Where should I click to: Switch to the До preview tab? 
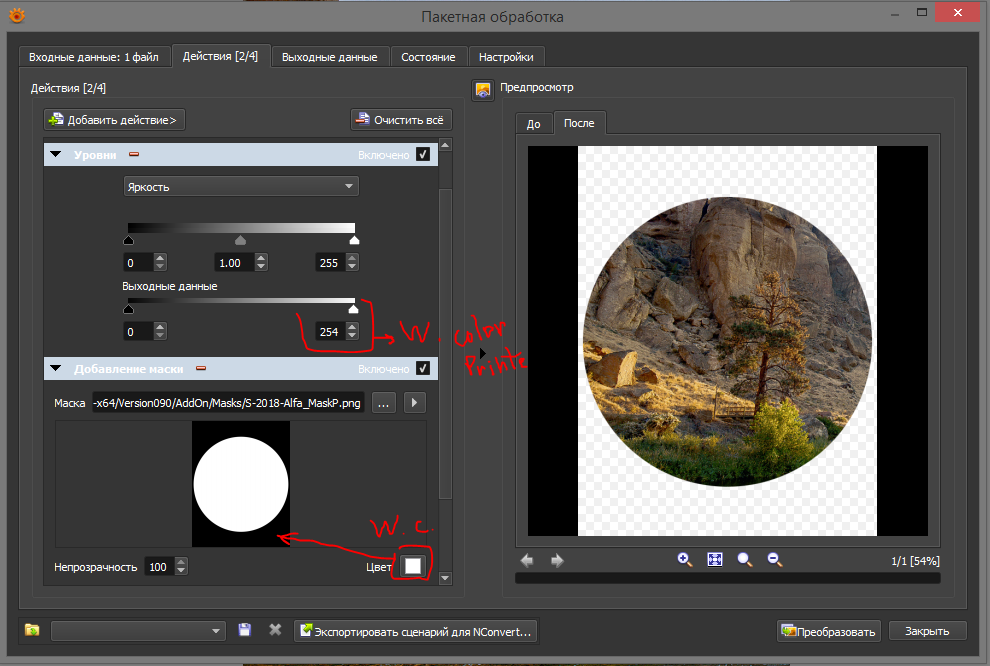tap(534, 123)
